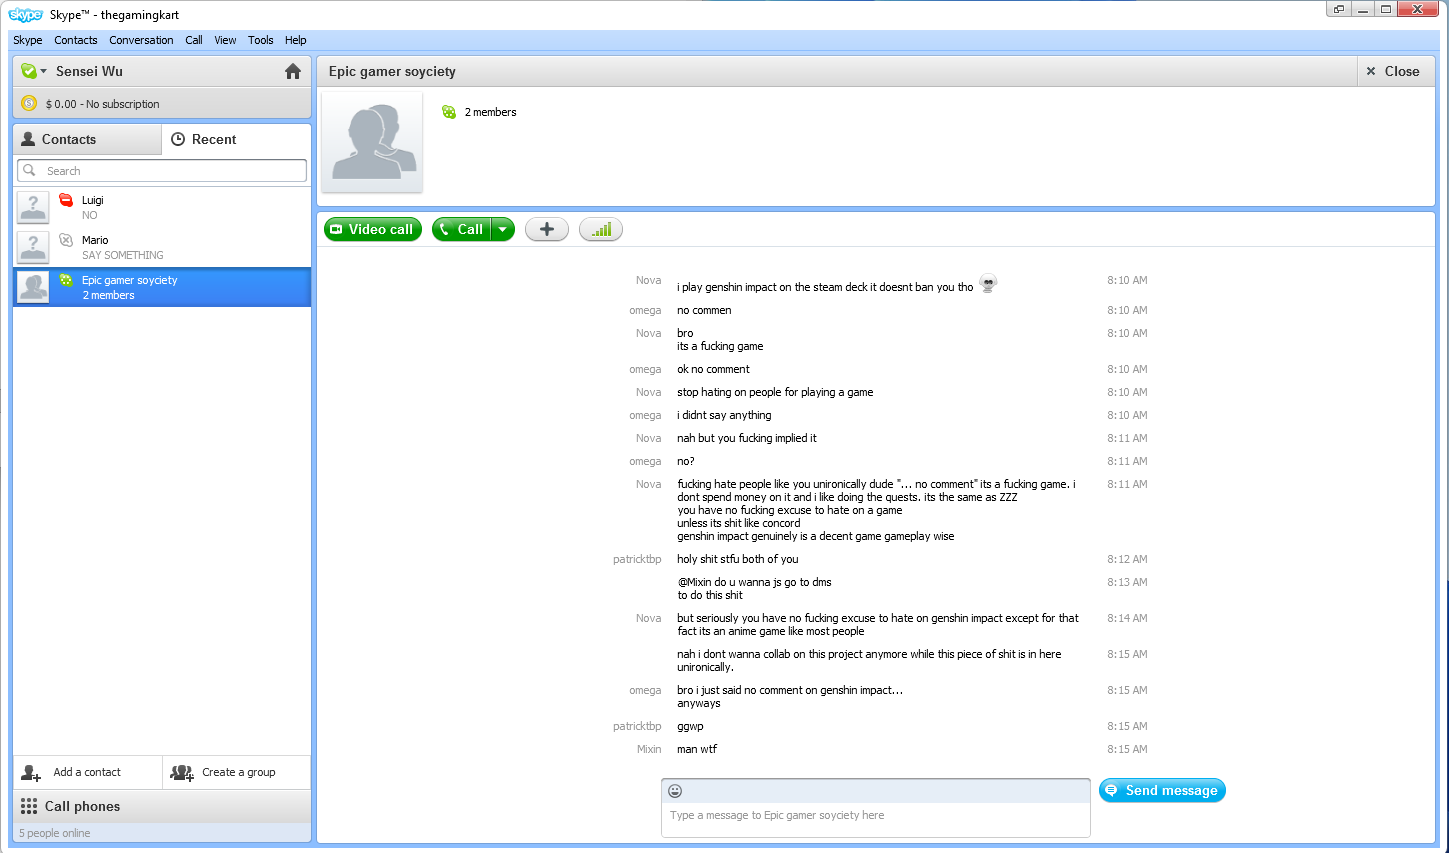Viewport: 1449px width, 853px height.
Task: Click the Skype credit coin icon
Action: click(29, 103)
